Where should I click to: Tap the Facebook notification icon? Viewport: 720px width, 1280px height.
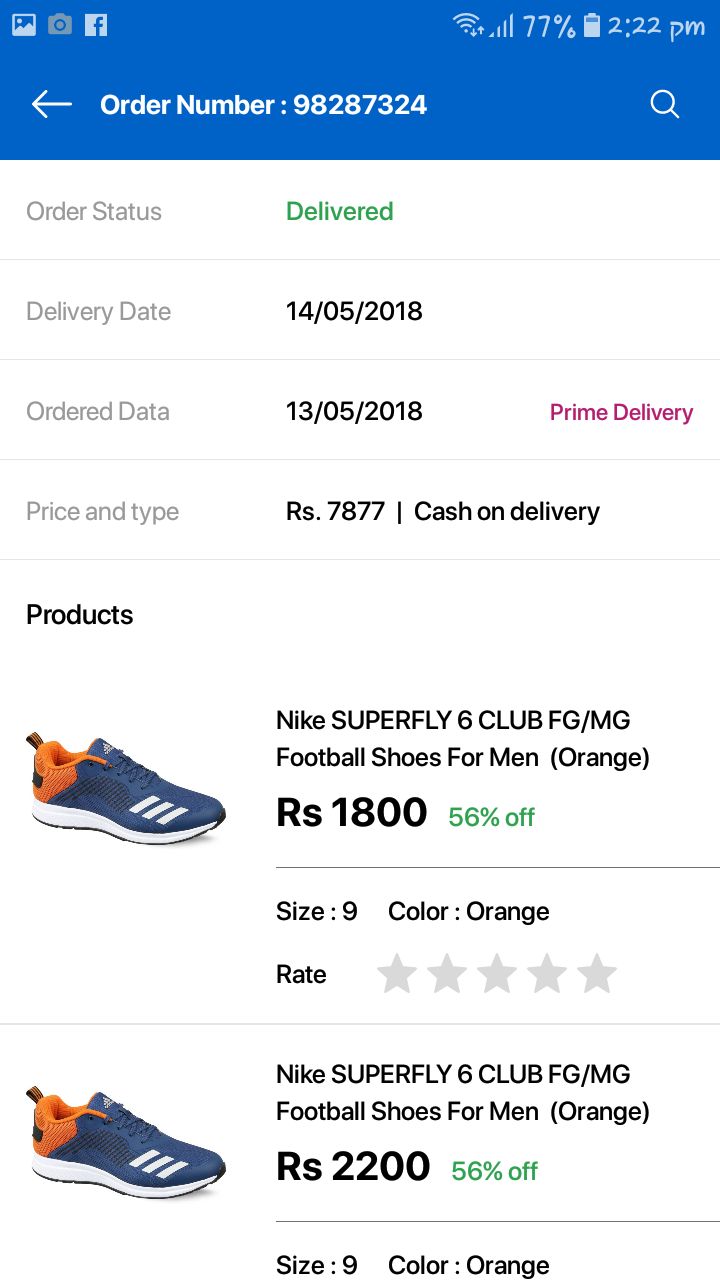click(x=96, y=25)
